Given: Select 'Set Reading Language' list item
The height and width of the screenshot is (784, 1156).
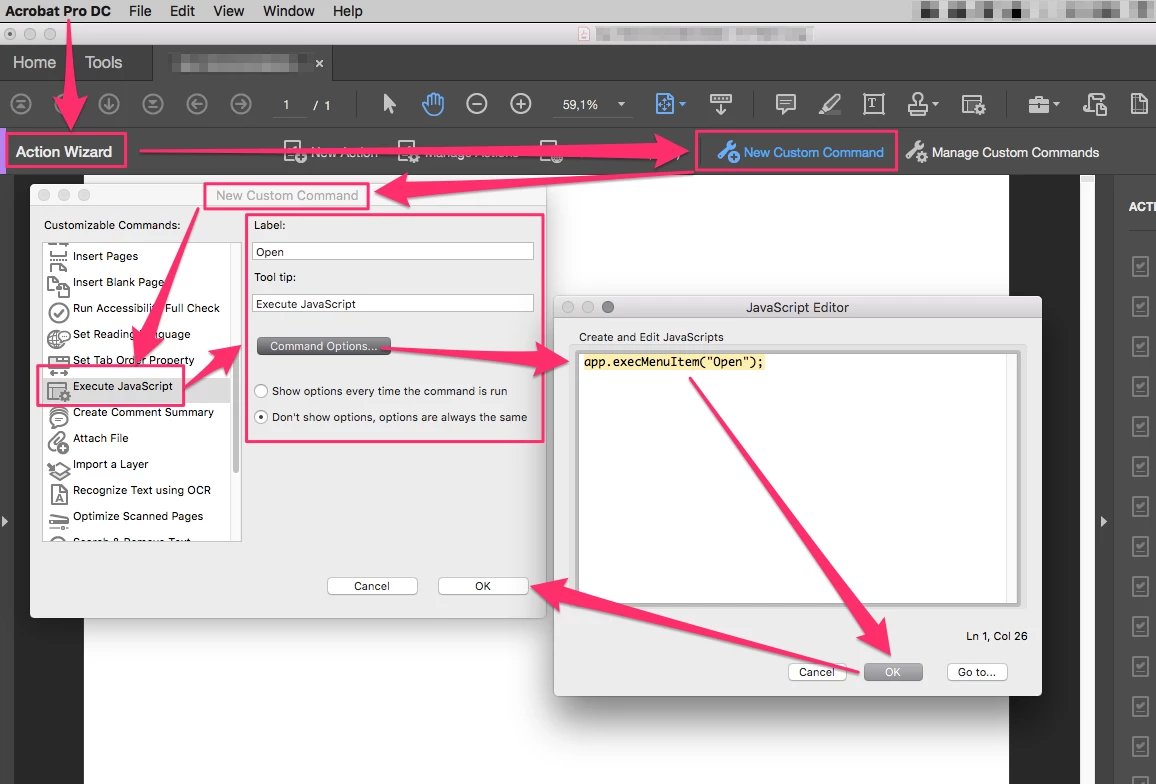Looking at the screenshot, I should click(x=131, y=334).
